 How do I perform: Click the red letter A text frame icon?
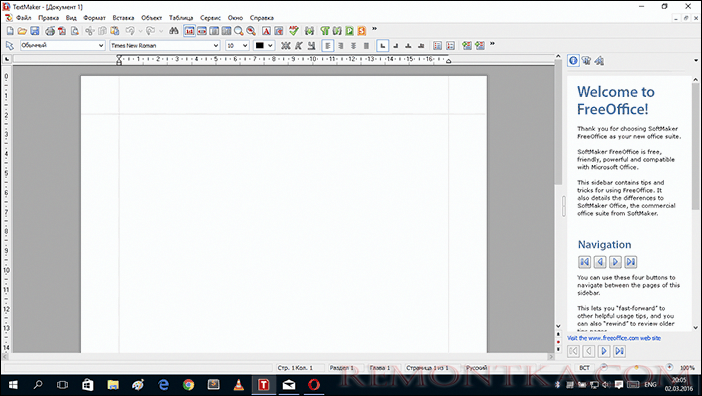pyautogui.click(x=266, y=30)
